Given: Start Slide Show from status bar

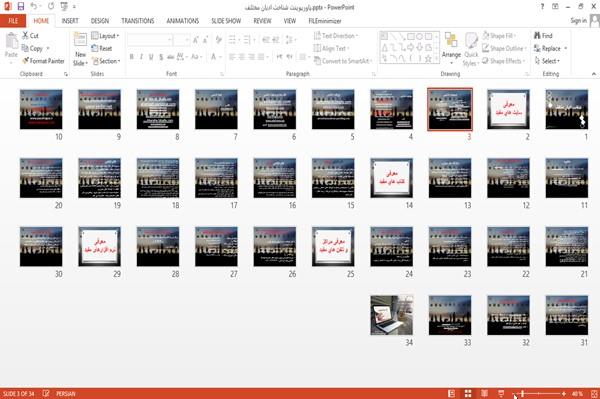Looking at the screenshot, I should pyautogui.click(x=501, y=393).
